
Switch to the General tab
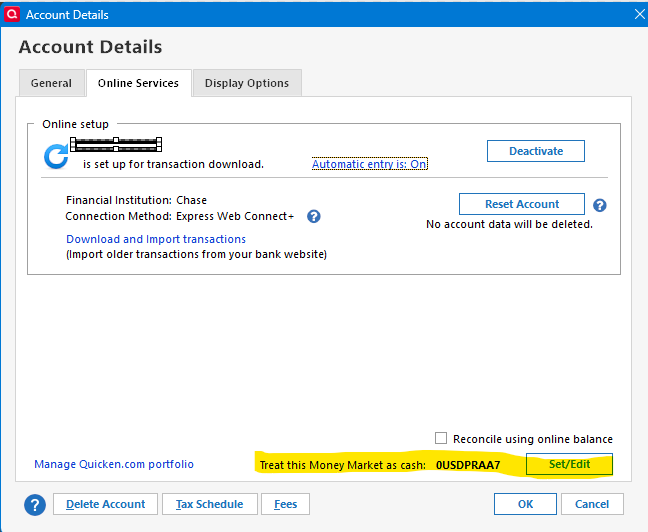click(52, 83)
